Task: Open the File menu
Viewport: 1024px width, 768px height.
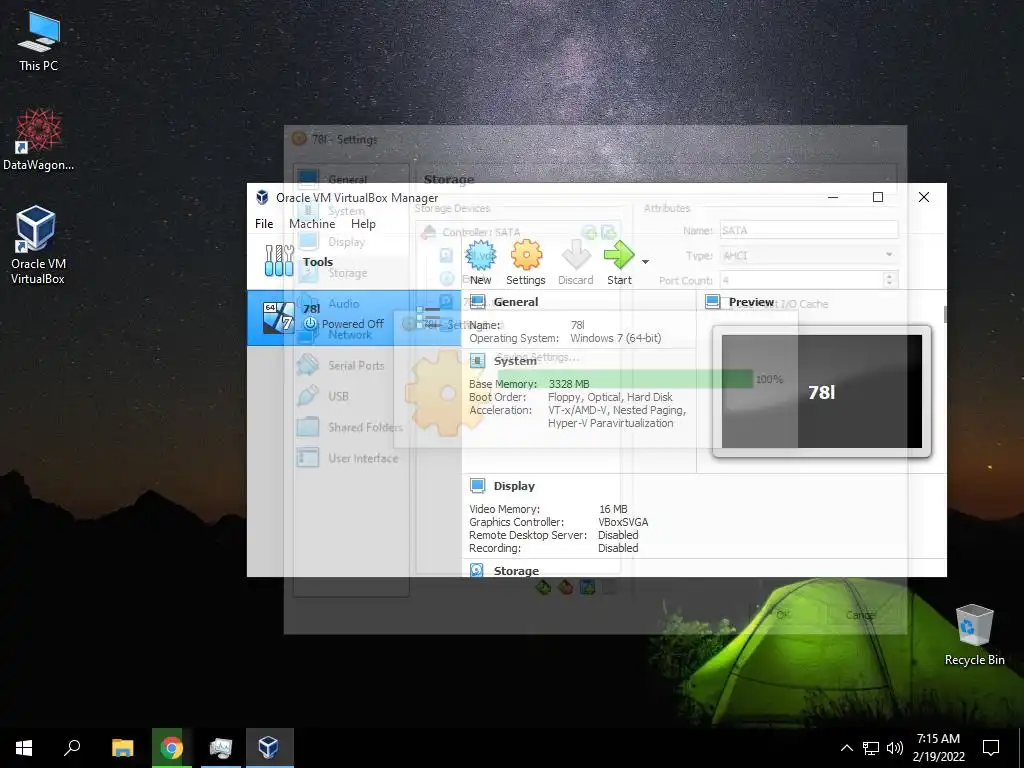Action: 264,223
